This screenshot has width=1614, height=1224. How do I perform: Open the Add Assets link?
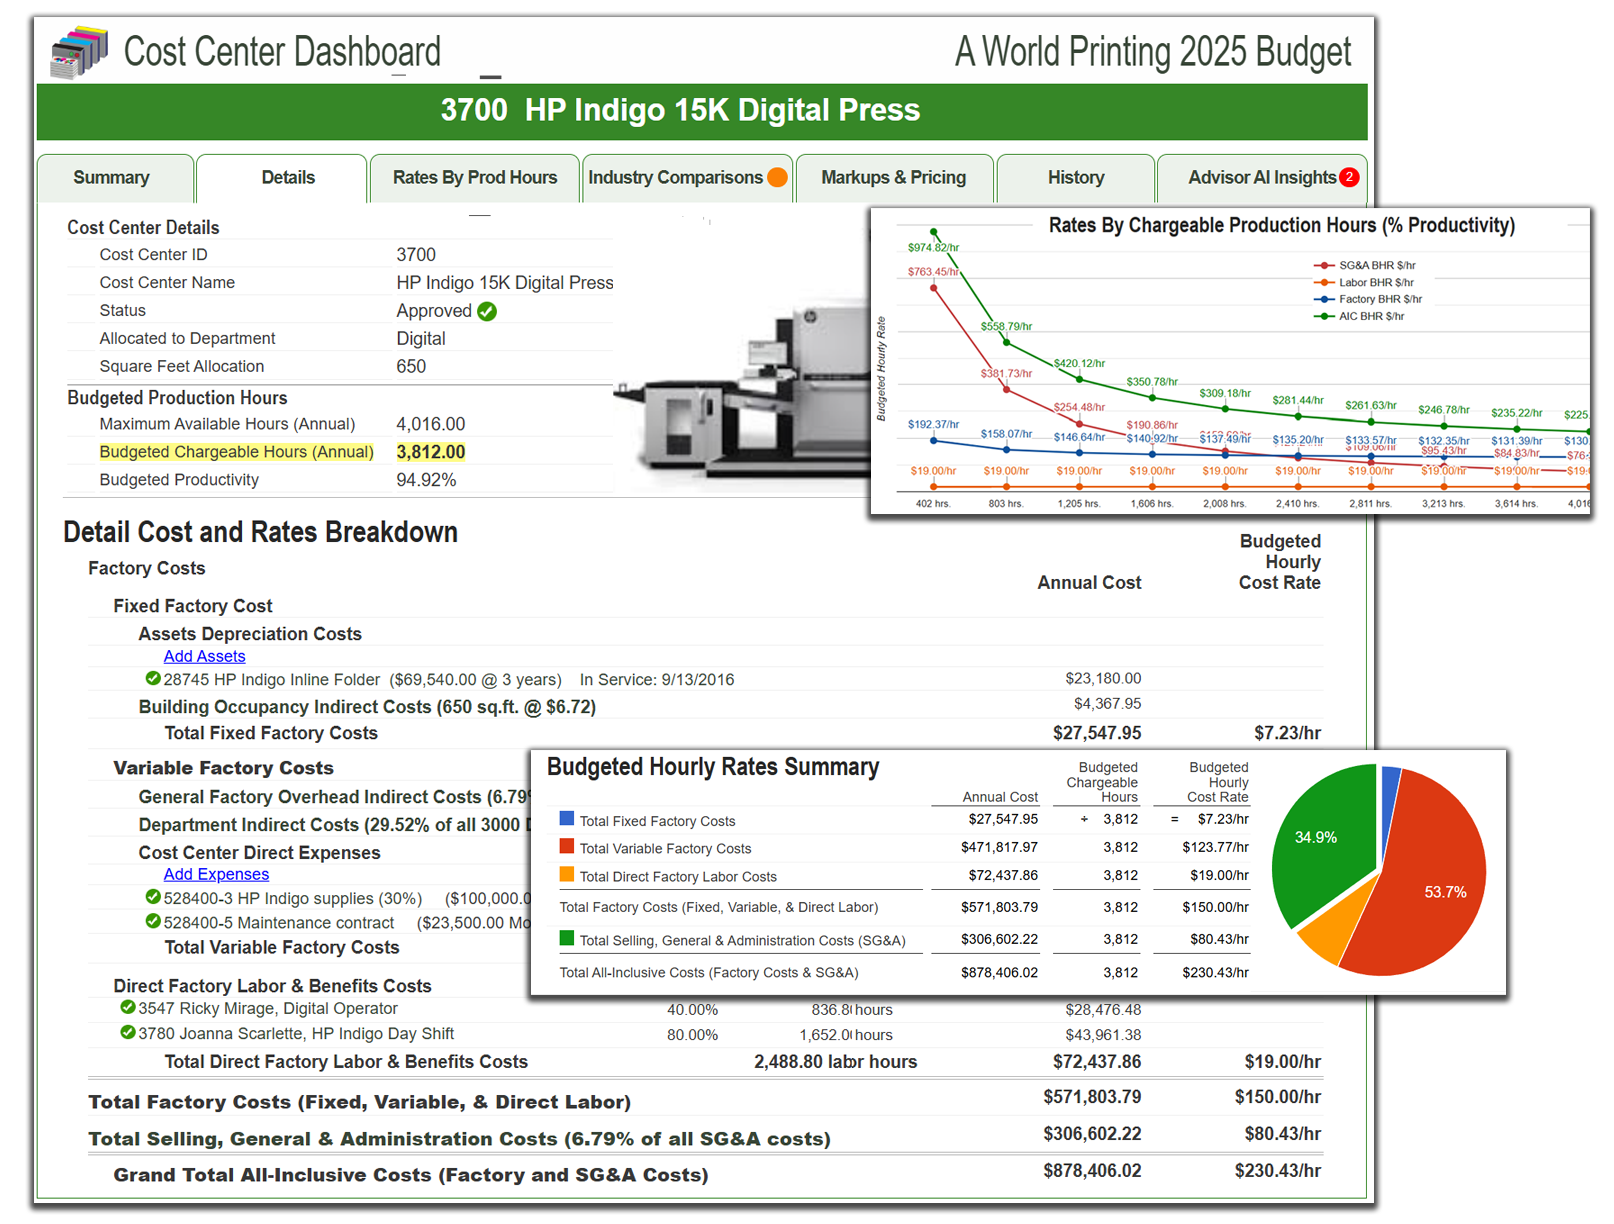(203, 656)
